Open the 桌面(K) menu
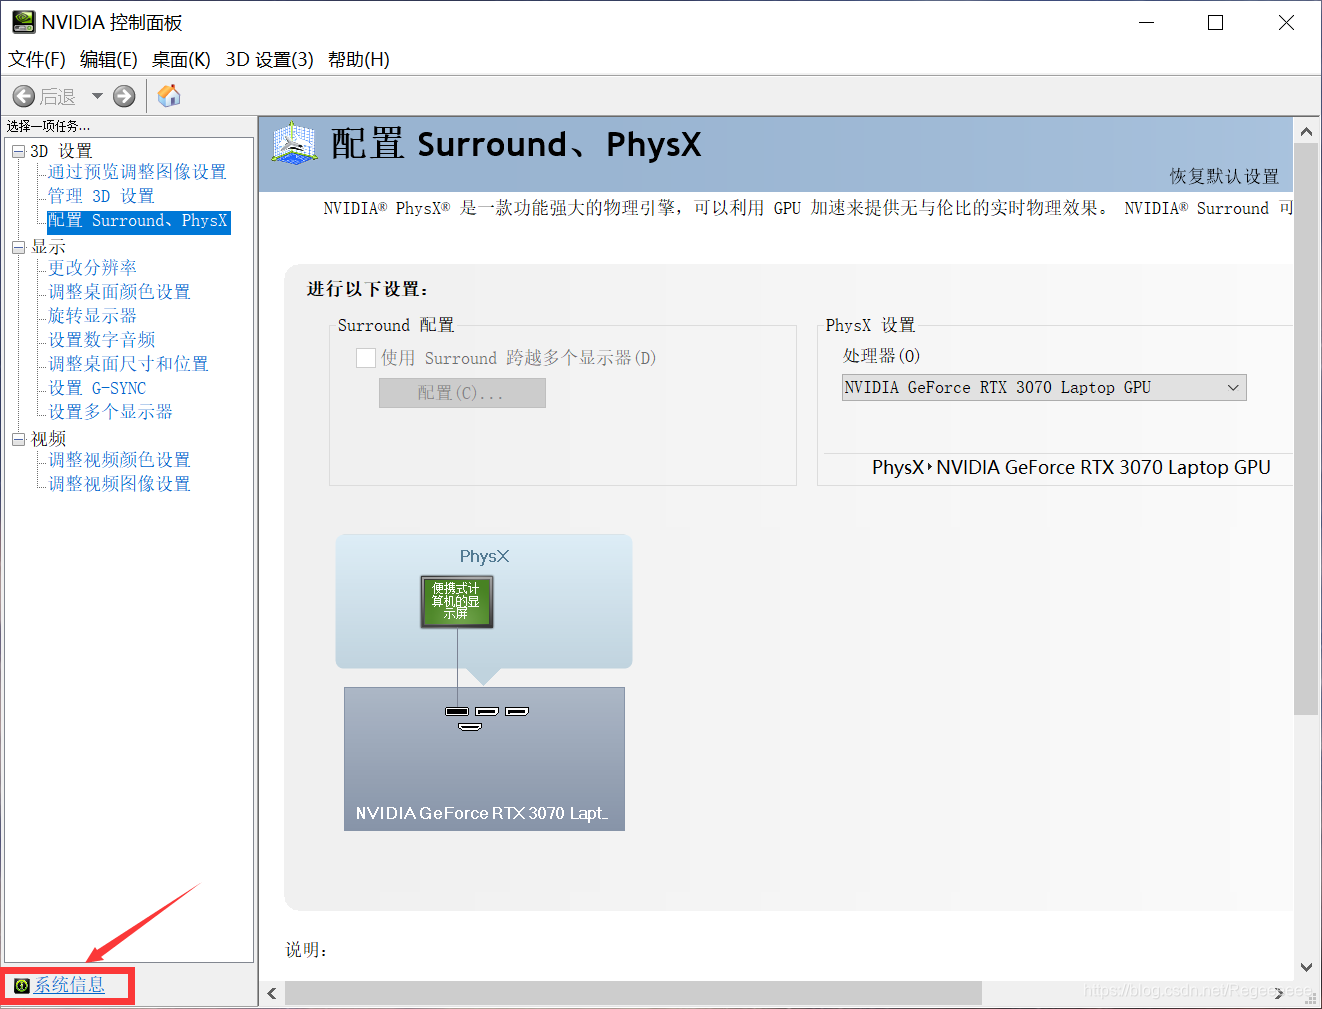This screenshot has height=1009, width=1322. point(181,59)
